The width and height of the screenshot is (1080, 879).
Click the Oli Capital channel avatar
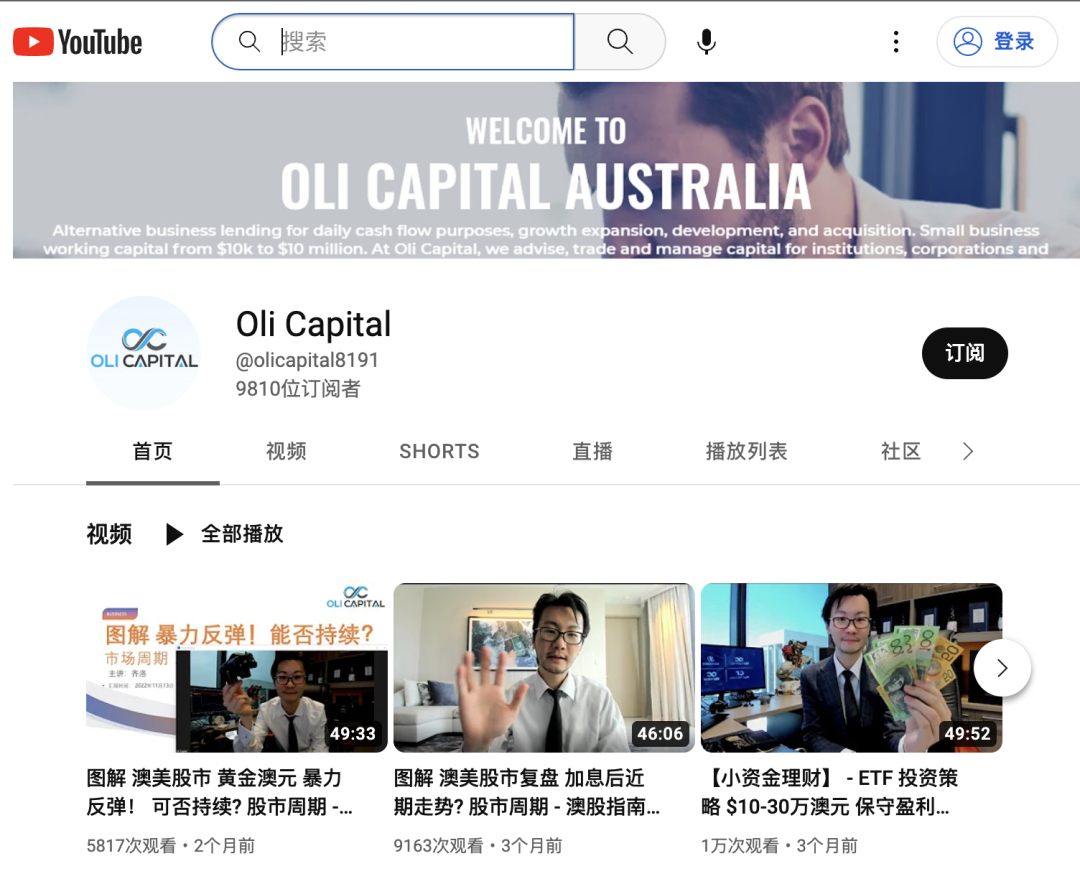[144, 353]
